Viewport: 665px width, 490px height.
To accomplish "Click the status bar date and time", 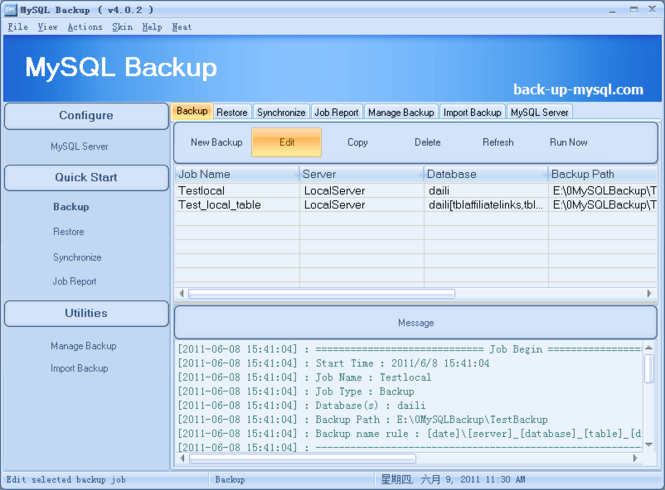I will point(453,480).
